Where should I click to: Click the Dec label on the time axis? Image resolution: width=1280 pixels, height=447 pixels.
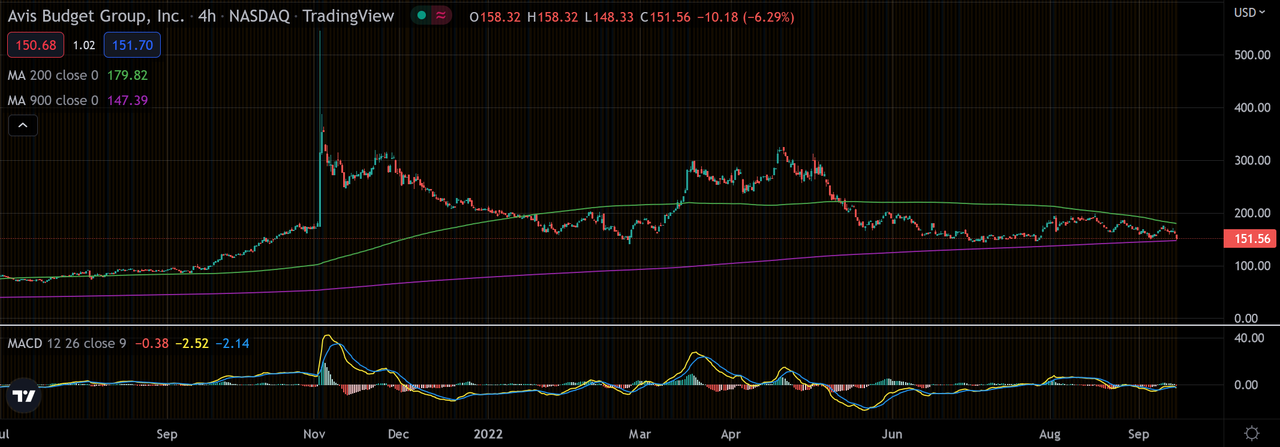[399, 436]
